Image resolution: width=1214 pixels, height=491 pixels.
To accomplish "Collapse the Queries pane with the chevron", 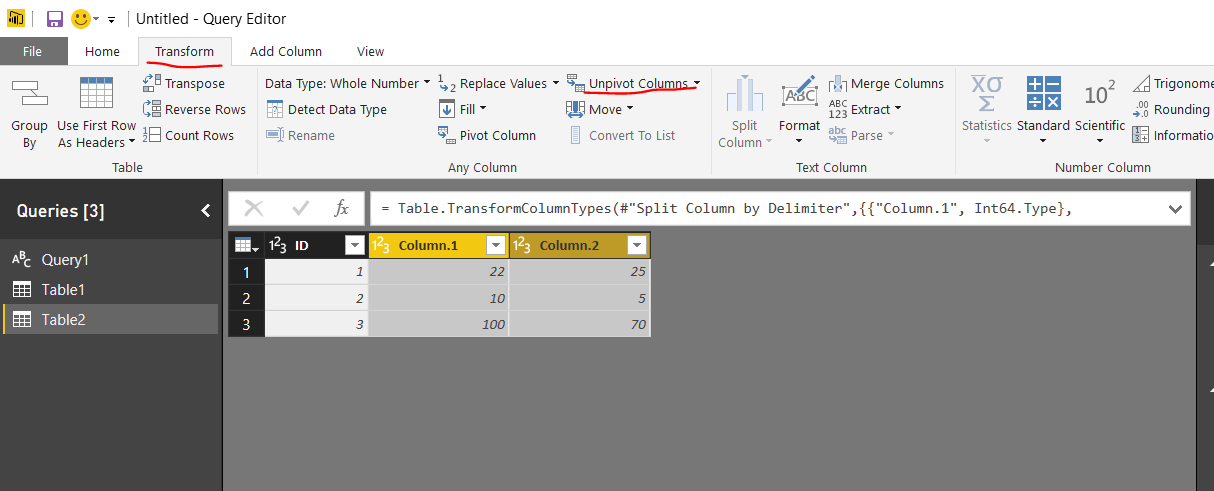I will (x=205, y=211).
